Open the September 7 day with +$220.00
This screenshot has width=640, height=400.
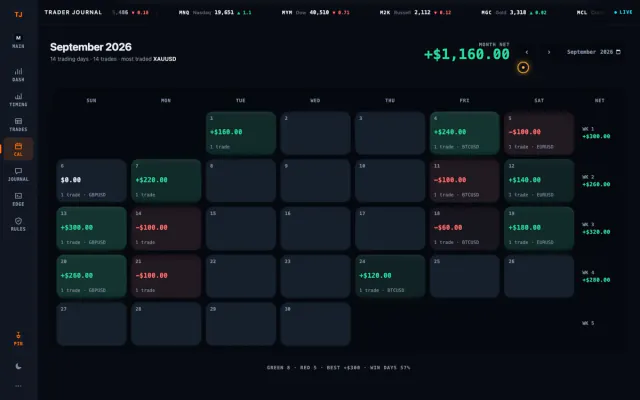pos(166,181)
